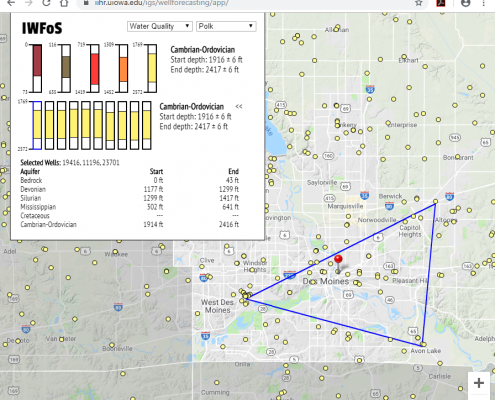Click the 1177 ft start depth value
This screenshot has width=495, height=400.
153,189
